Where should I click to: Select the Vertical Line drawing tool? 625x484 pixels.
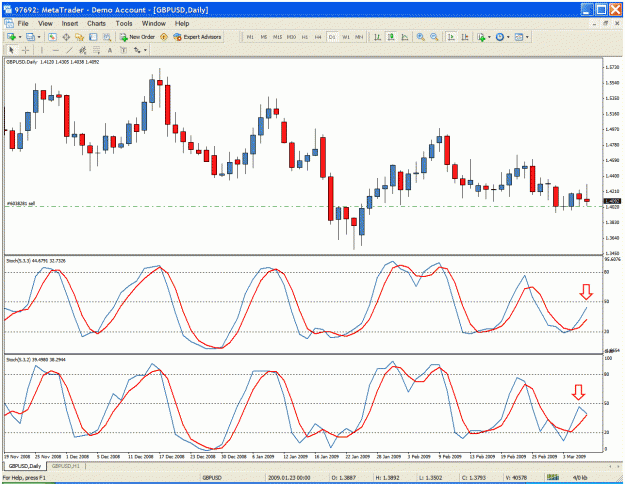click(x=42, y=50)
